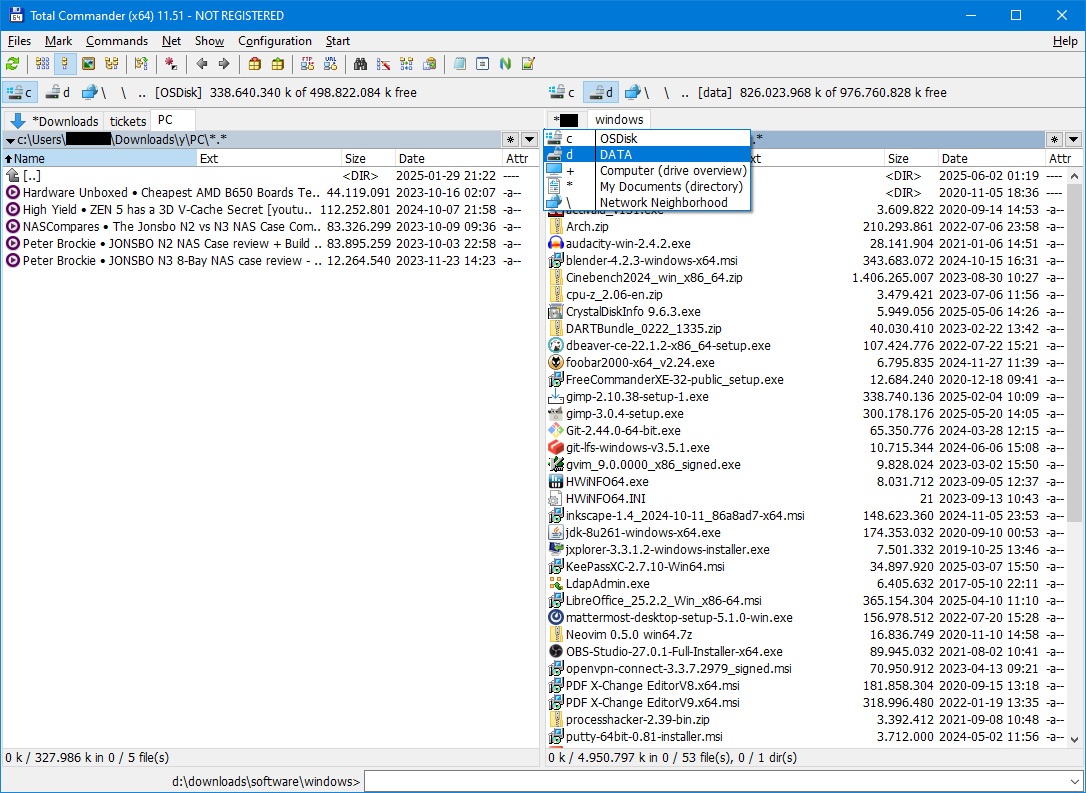Go forward with the right arrow icon
This screenshot has width=1086, height=793.
pyautogui.click(x=224, y=64)
